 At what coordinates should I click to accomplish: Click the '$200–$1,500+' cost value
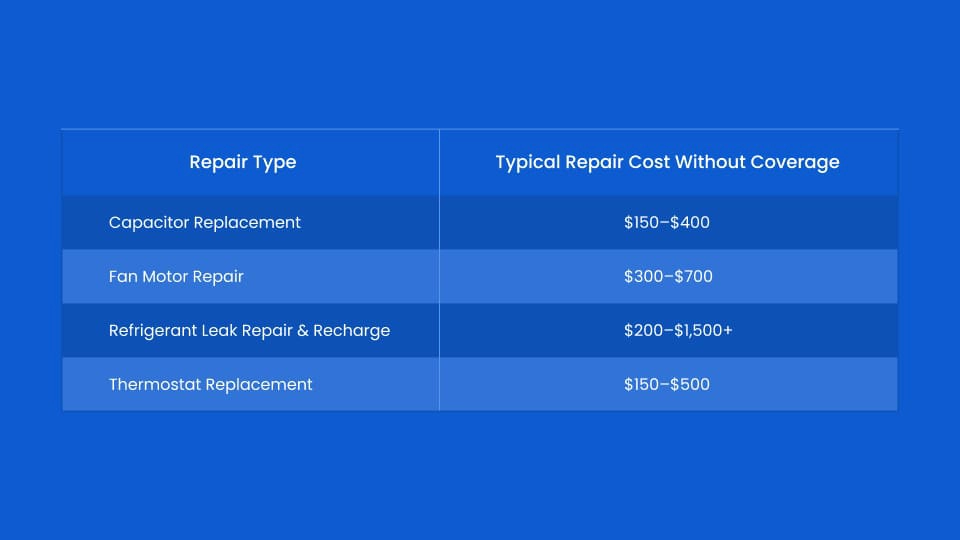click(x=678, y=331)
